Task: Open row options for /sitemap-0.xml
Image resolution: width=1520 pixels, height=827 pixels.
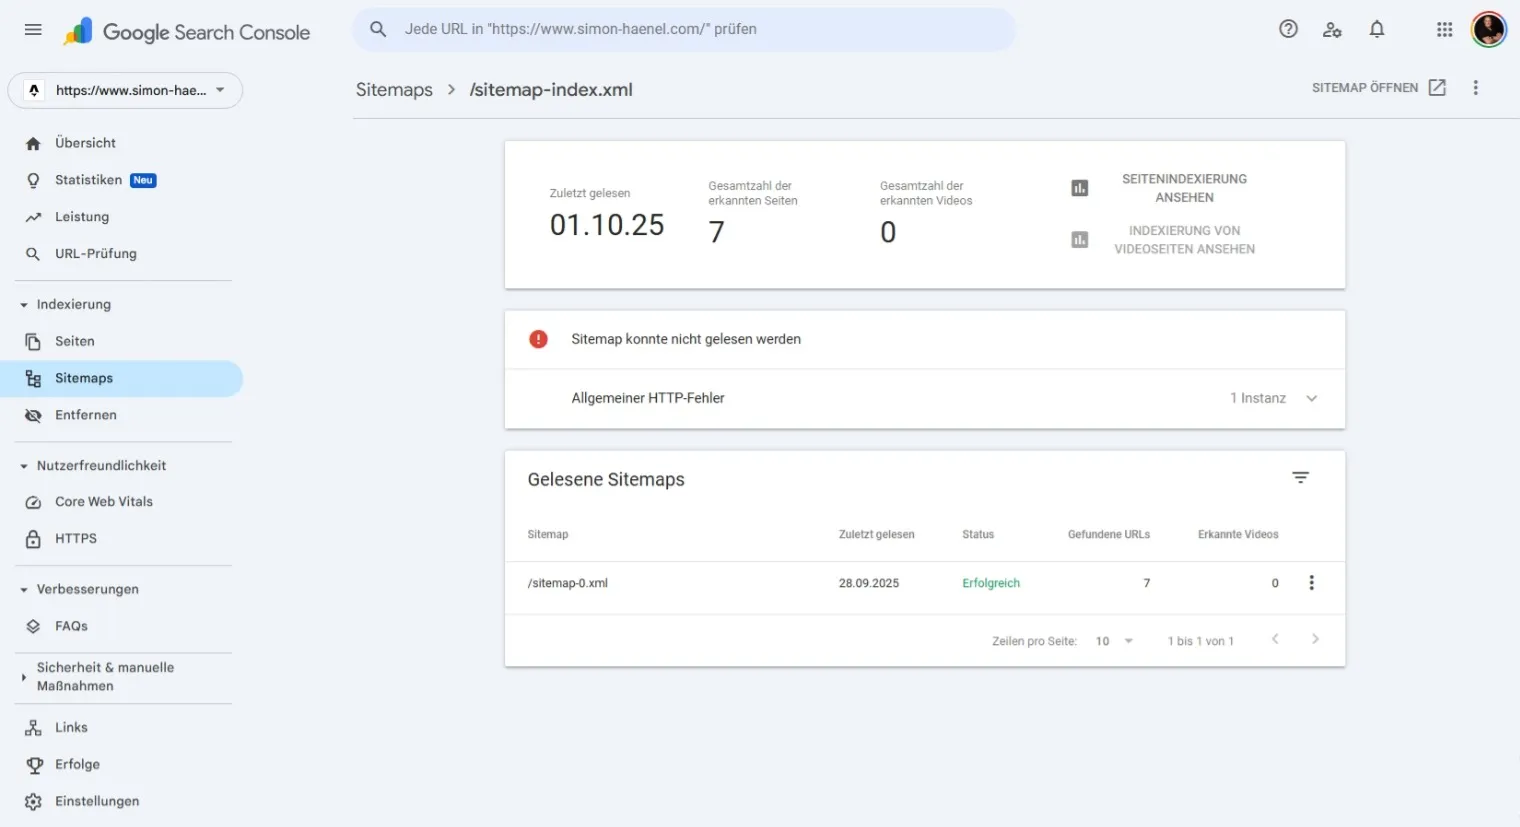Action: click(x=1311, y=583)
